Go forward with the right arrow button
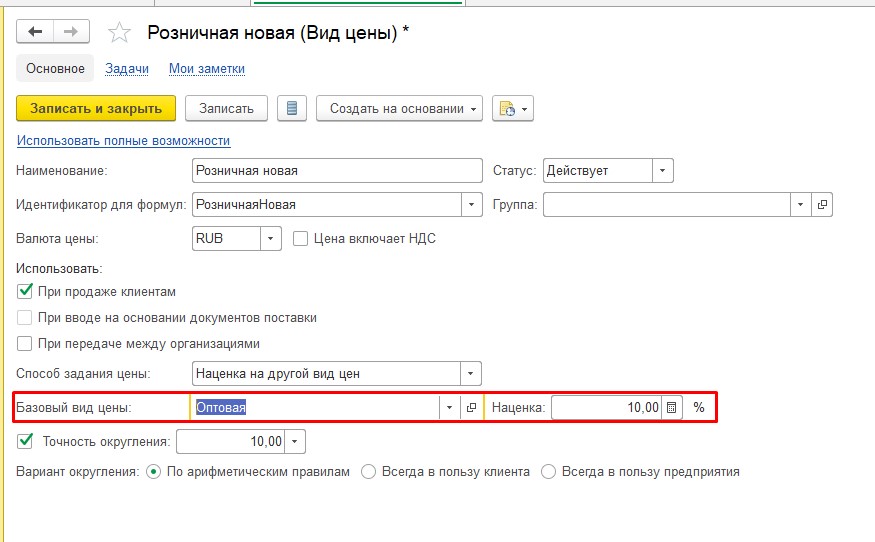The image size is (875, 542). click(x=71, y=32)
